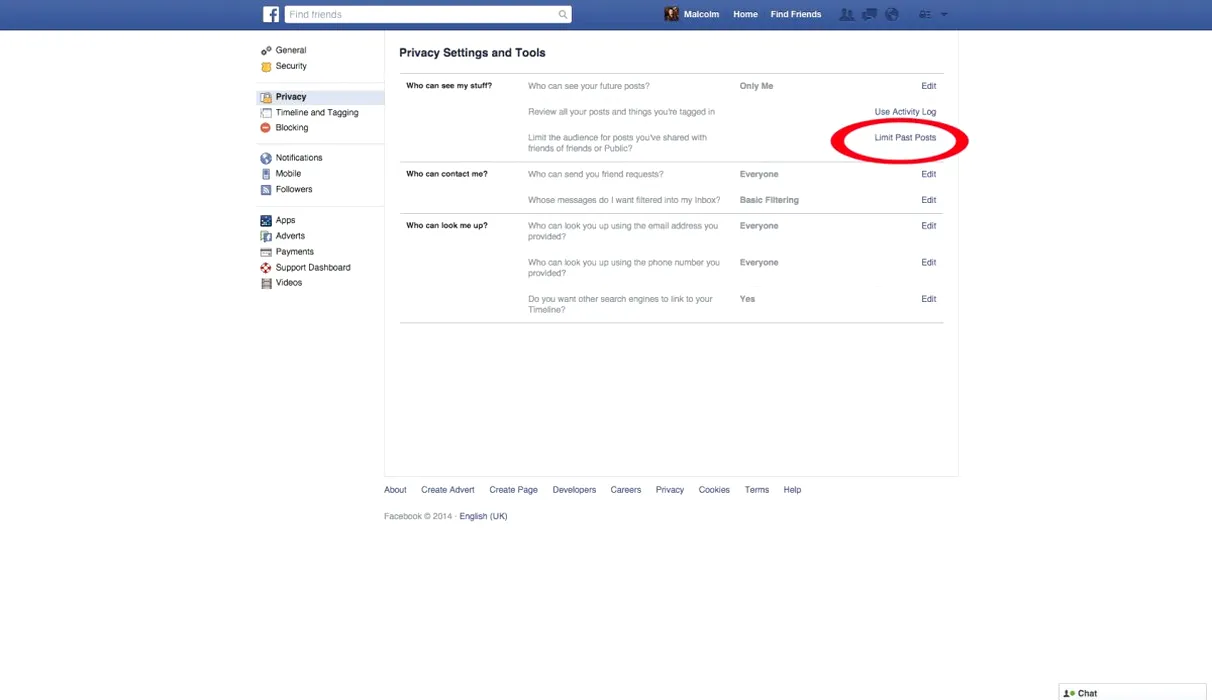Change language via English (UK) link
The image size is (1212, 700).
(483, 516)
